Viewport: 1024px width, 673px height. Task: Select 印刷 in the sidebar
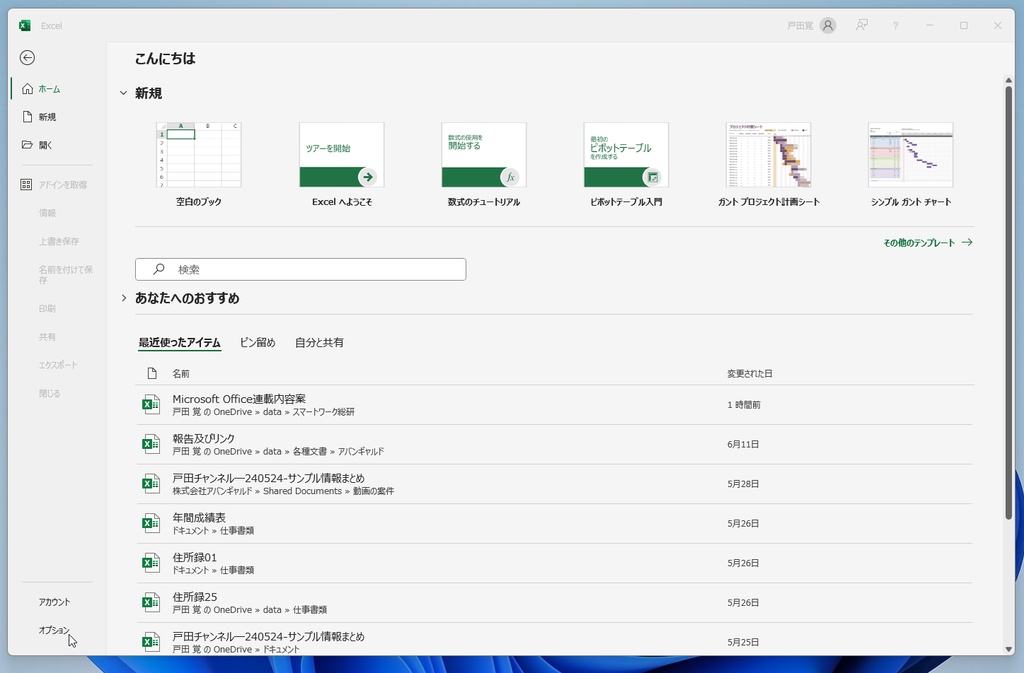(x=47, y=309)
